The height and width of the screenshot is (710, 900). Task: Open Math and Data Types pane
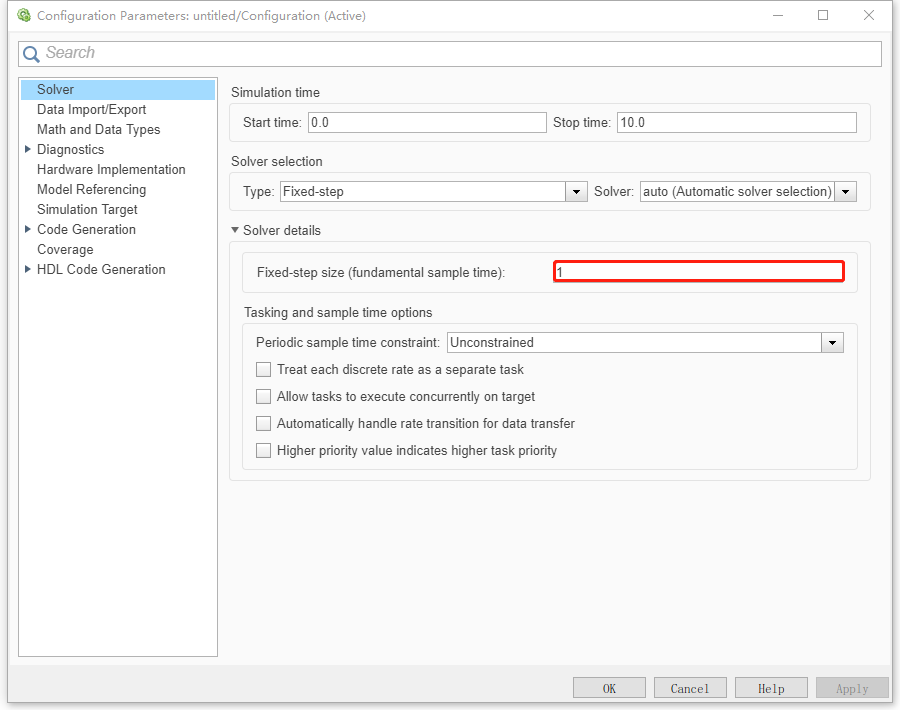[98, 130]
